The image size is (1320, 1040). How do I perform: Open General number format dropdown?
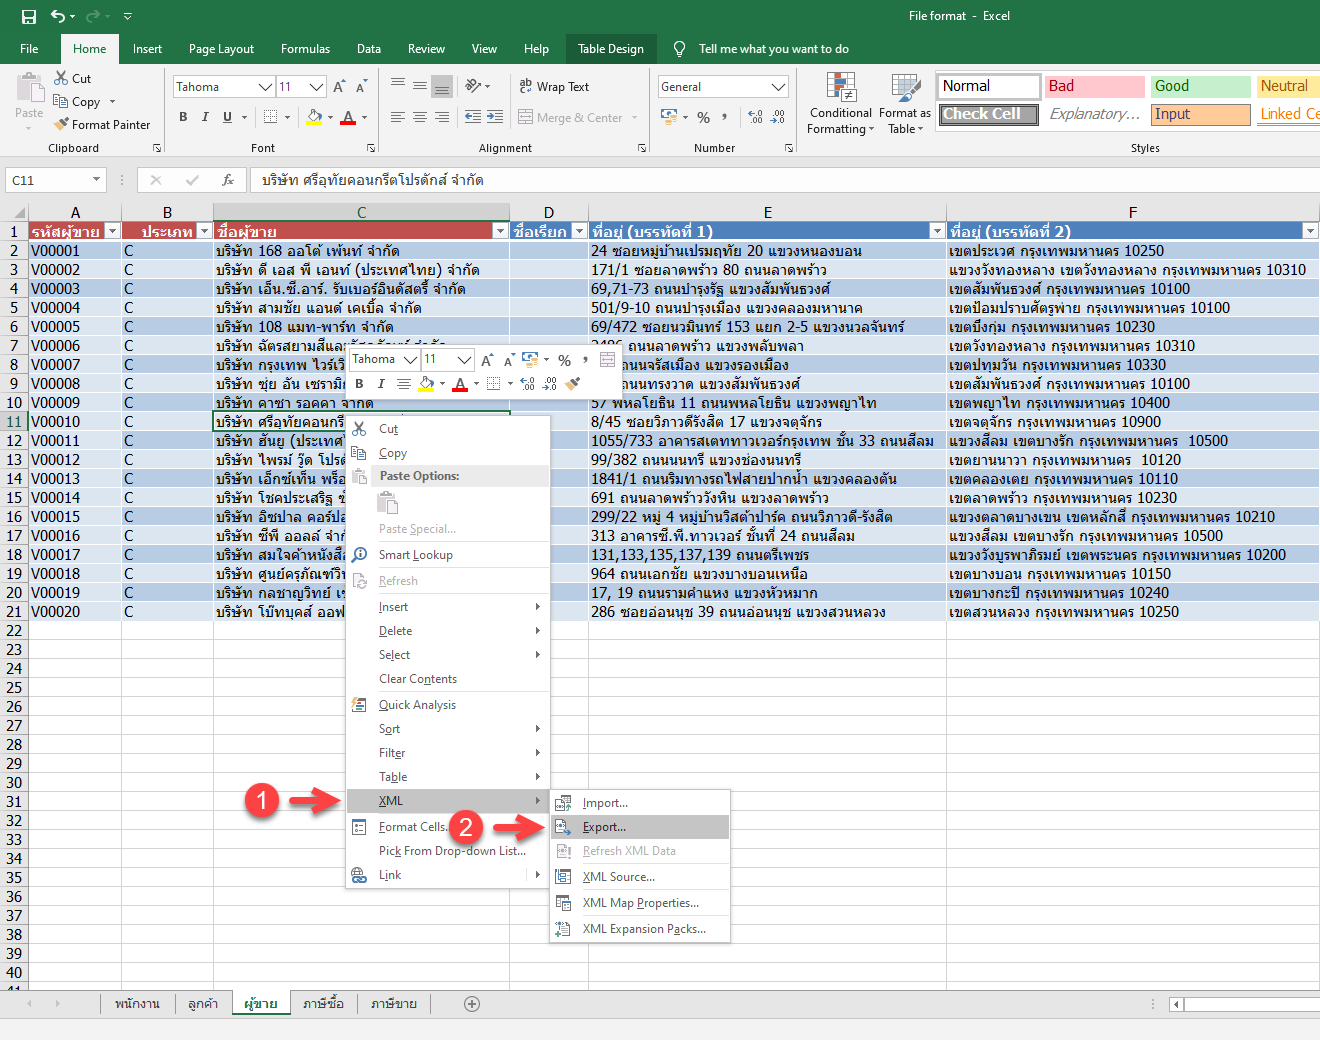coord(779,87)
